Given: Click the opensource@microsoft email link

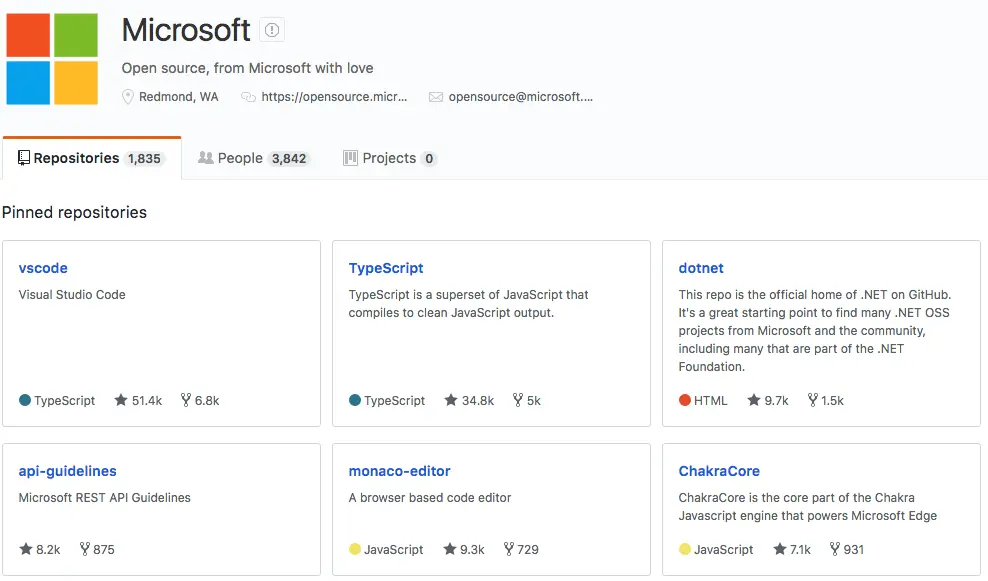Looking at the screenshot, I should [520, 97].
